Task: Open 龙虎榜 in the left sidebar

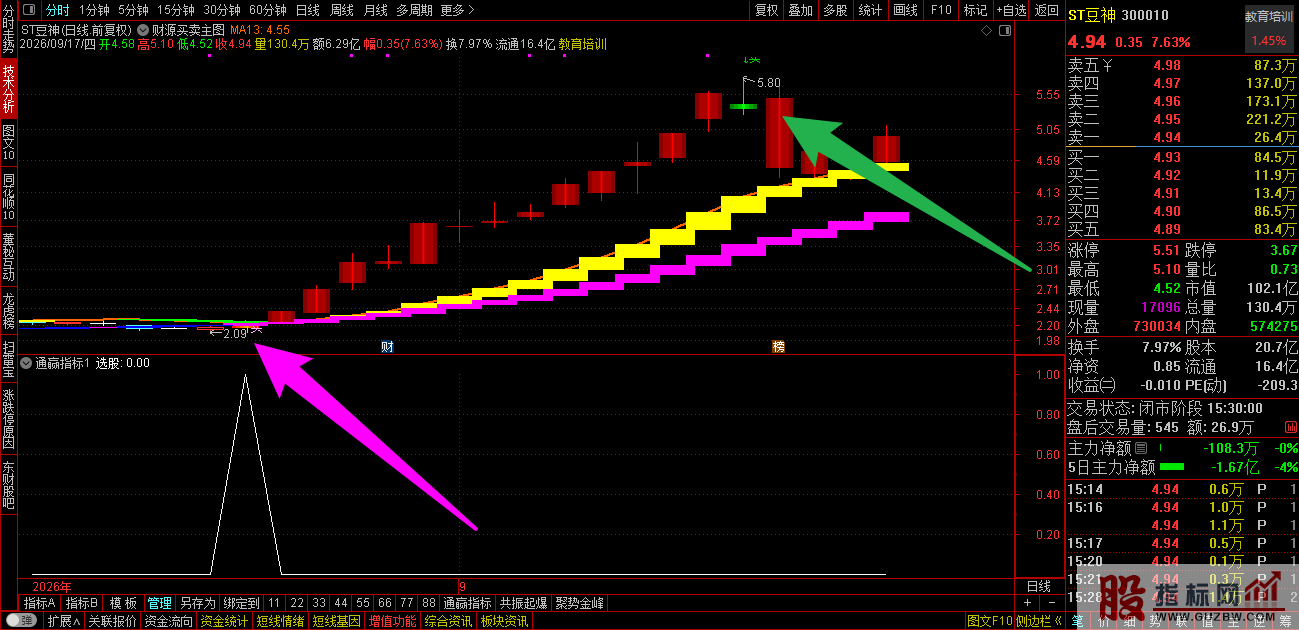Action: click(8, 310)
